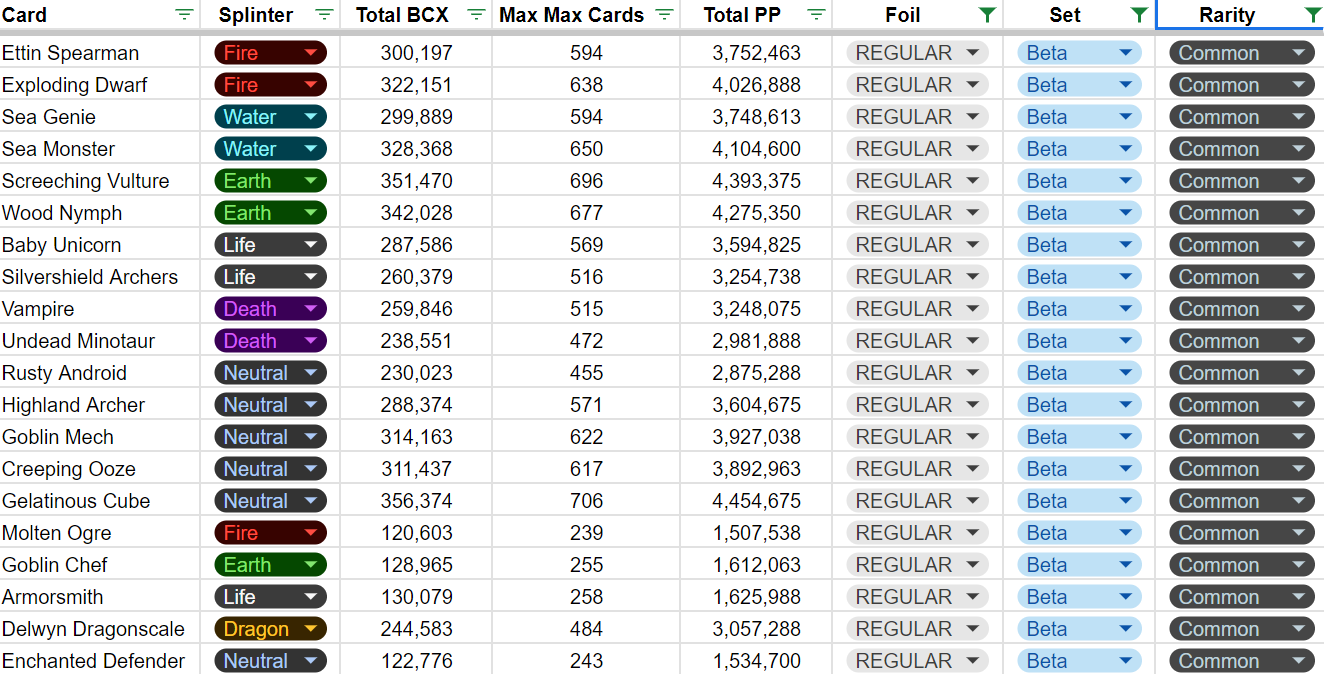Viewport: 1324px width, 674px height.
Task: Open the Total BCX column filter icon
Action: (476, 15)
